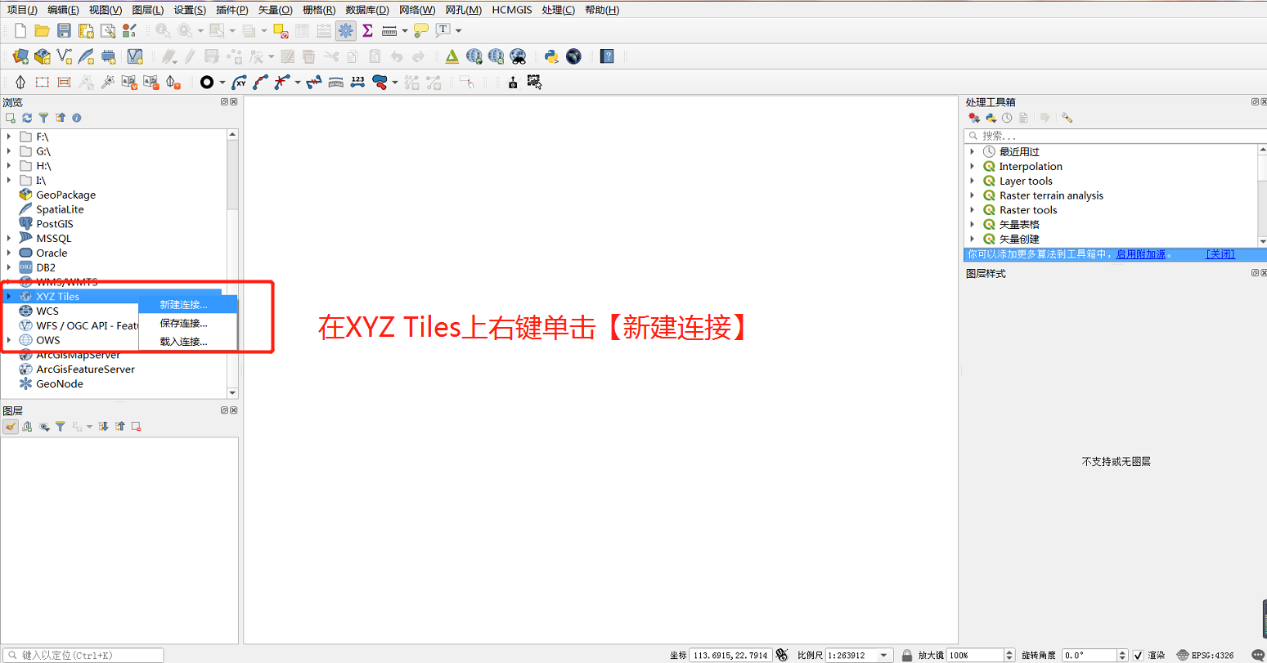Open the processing toolbox wrench options icon
Image resolution: width=1267 pixels, height=663 pixels.
(x=1067, y=118)
